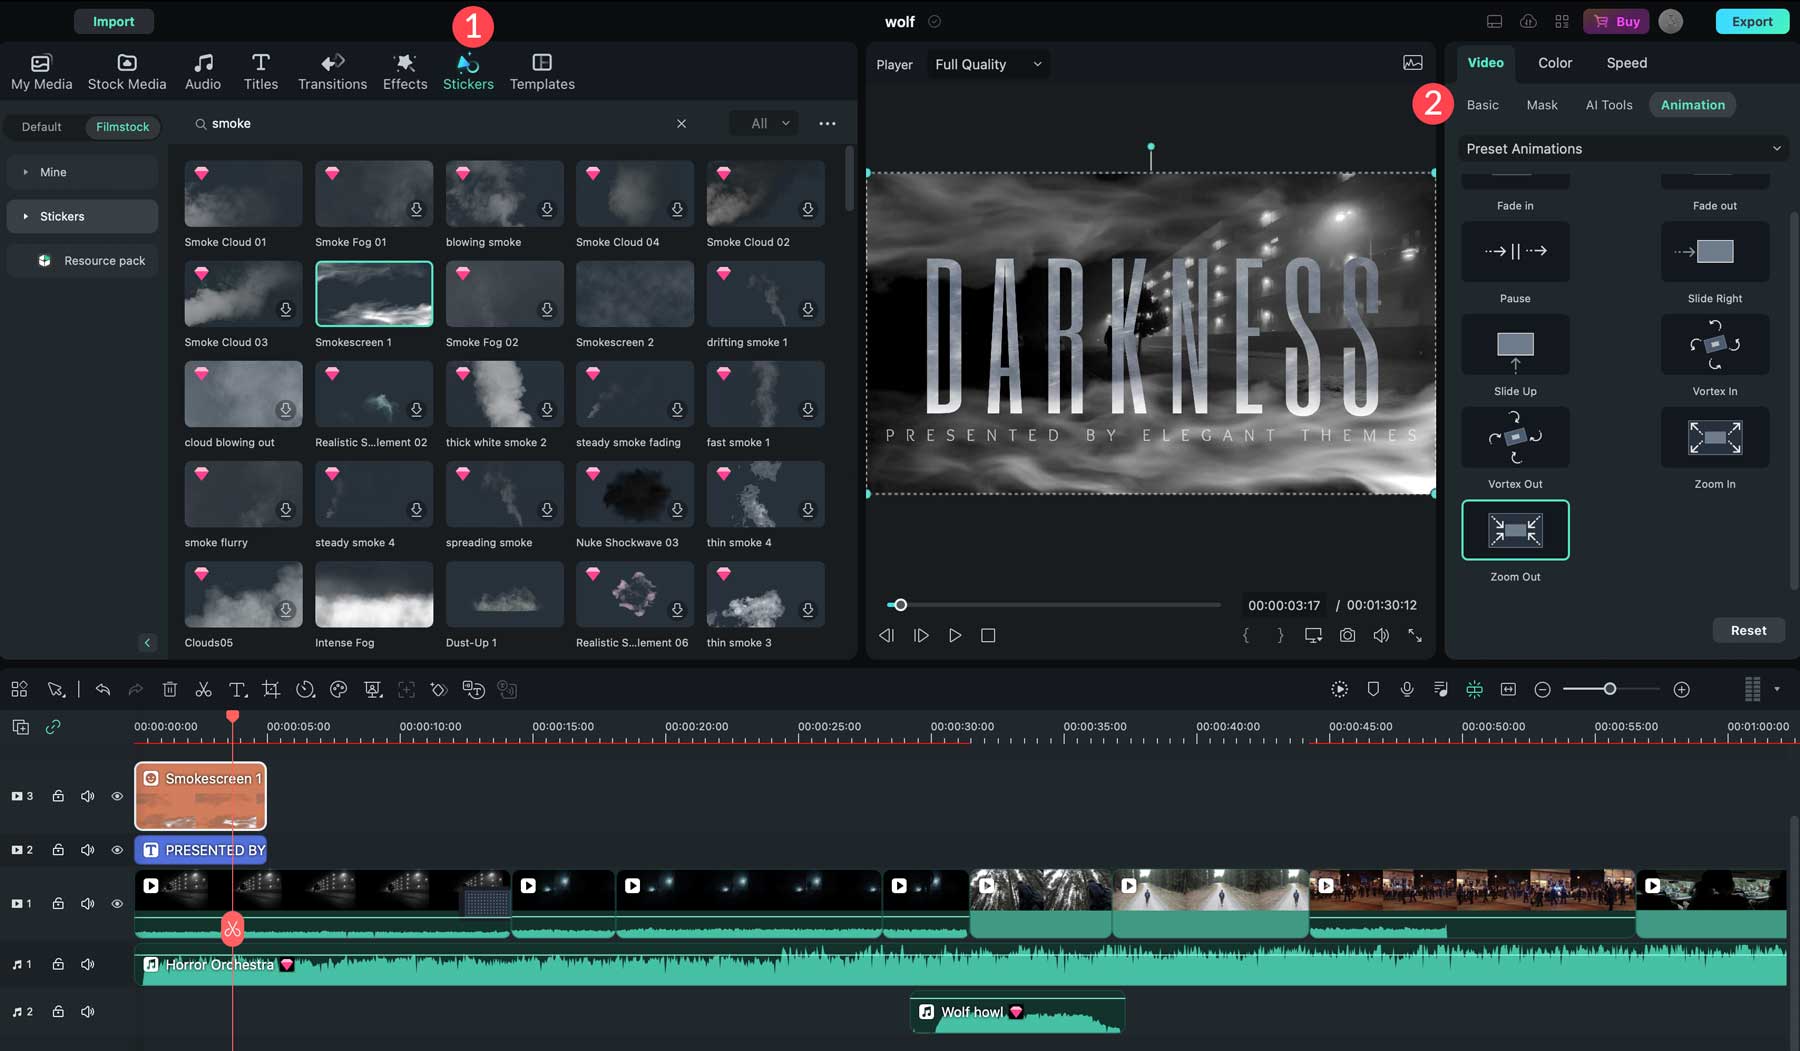Open the All filter dropdown
The width and height of the screenshot is (1800, 1051).
(764, 124)
